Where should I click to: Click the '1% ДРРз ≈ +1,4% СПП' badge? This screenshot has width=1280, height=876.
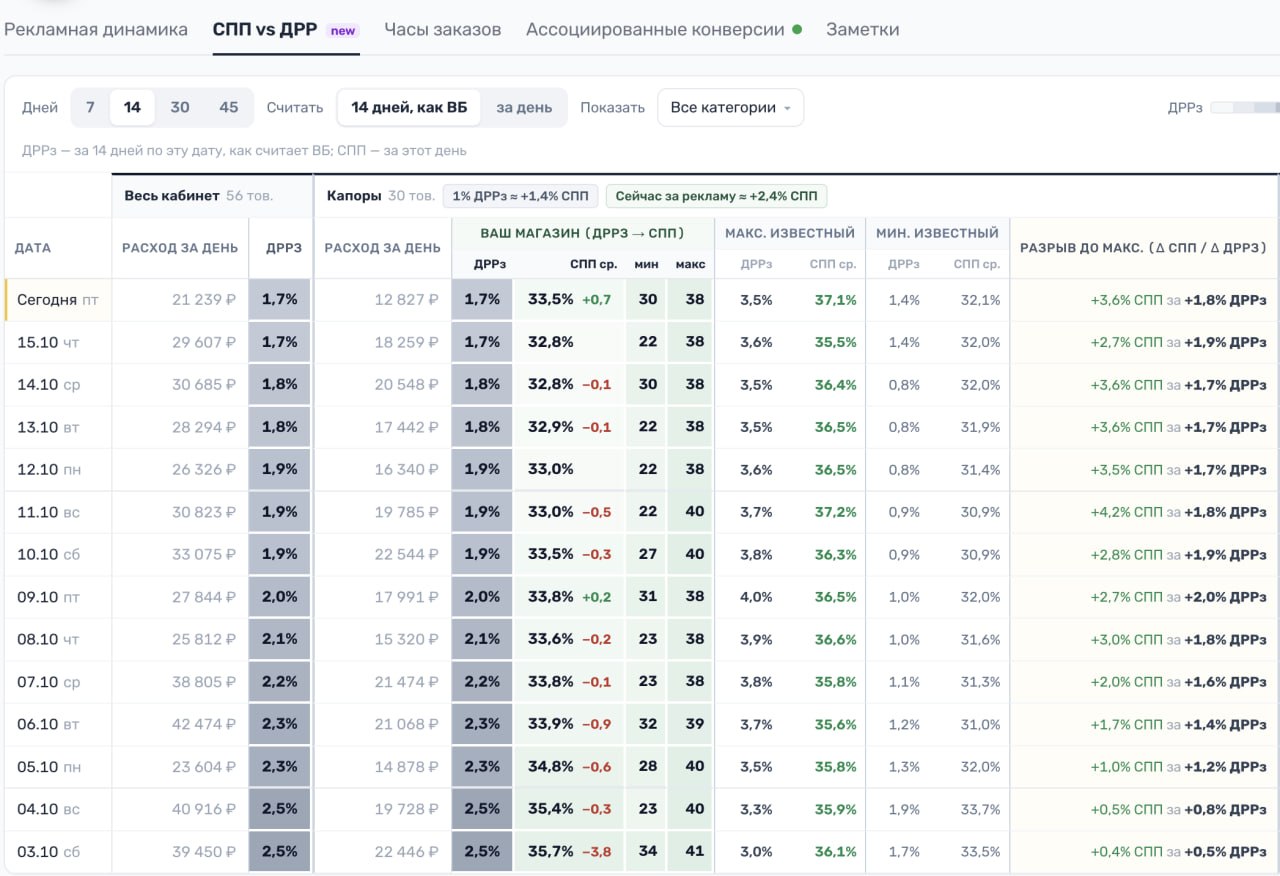pos(521,196)
